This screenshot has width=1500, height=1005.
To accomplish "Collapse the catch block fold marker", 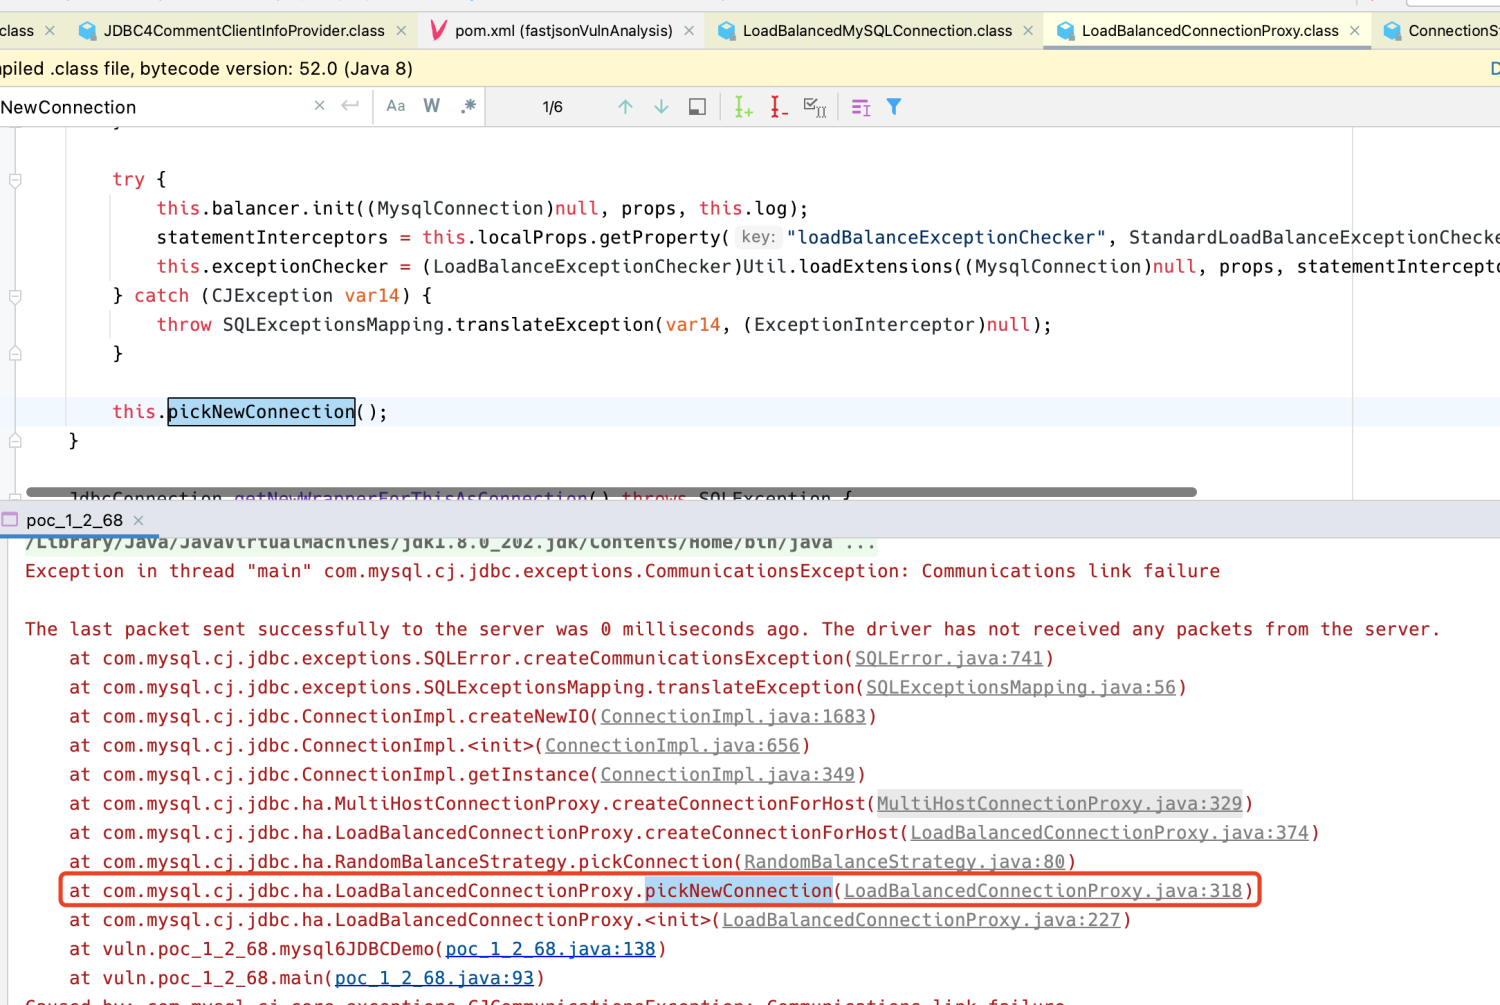I will click(15, 296).
